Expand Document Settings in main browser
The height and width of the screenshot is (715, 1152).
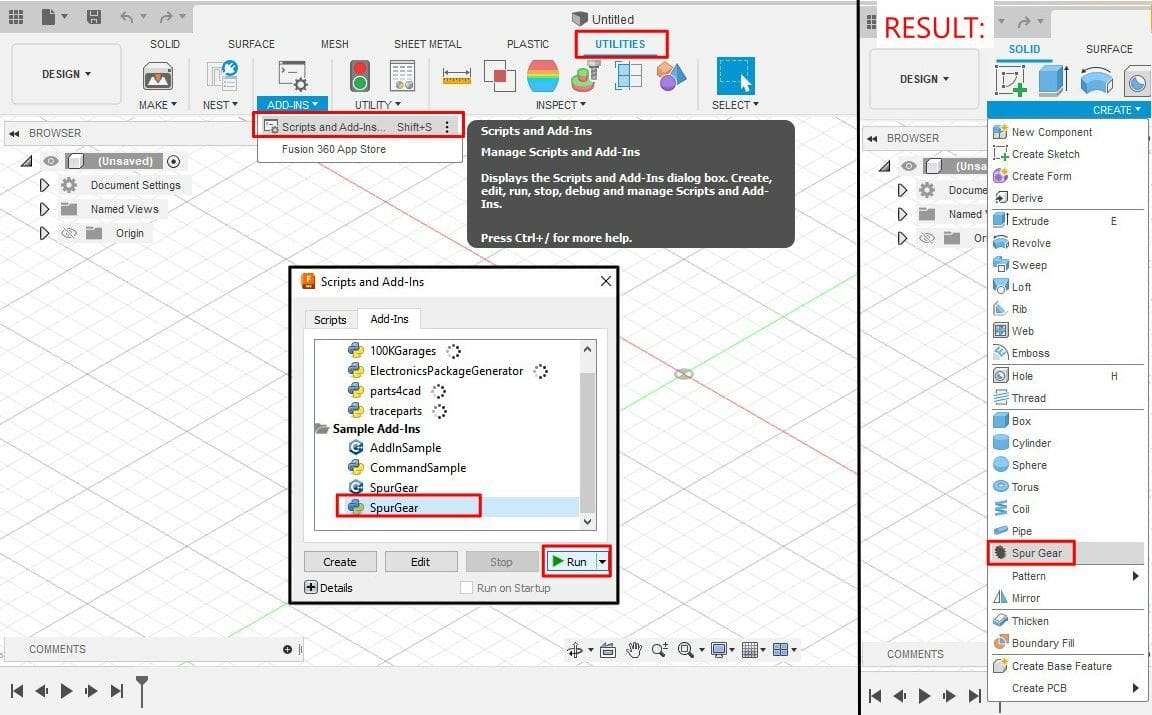click(x=44, y=185)
